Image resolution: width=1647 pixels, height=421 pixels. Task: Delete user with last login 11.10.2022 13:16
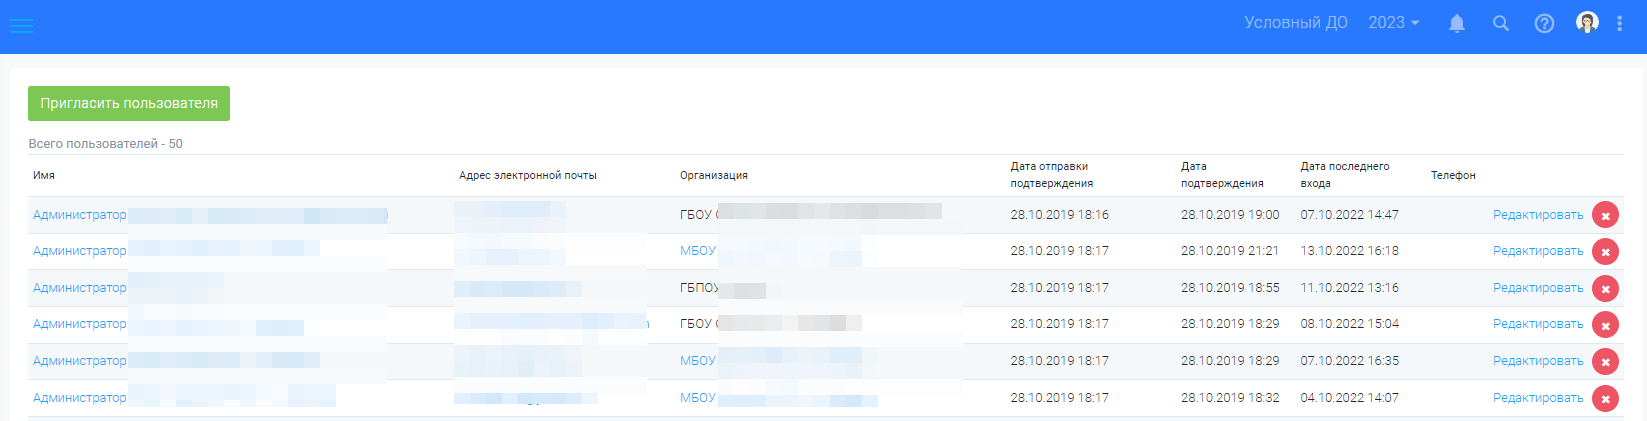tap(1605, 289)
